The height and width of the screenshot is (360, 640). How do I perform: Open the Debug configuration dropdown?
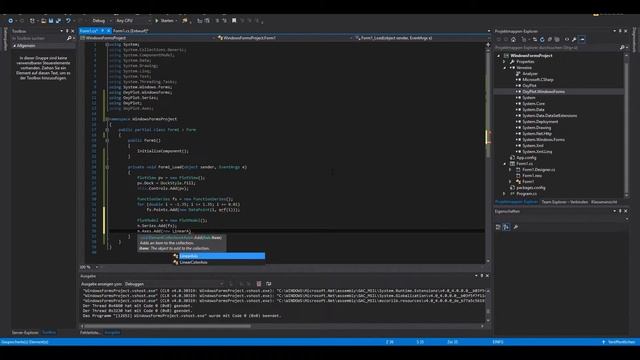coord(101,20)
